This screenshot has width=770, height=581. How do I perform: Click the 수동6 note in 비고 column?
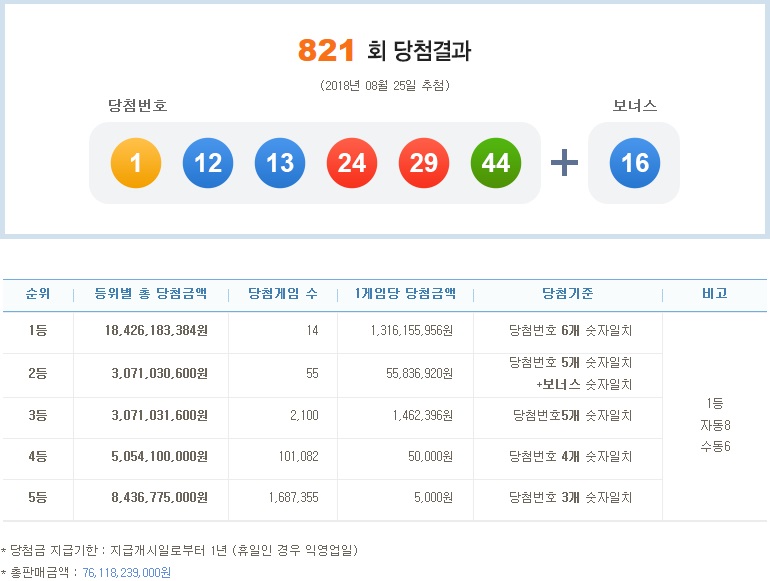click(x=715, y=446)
